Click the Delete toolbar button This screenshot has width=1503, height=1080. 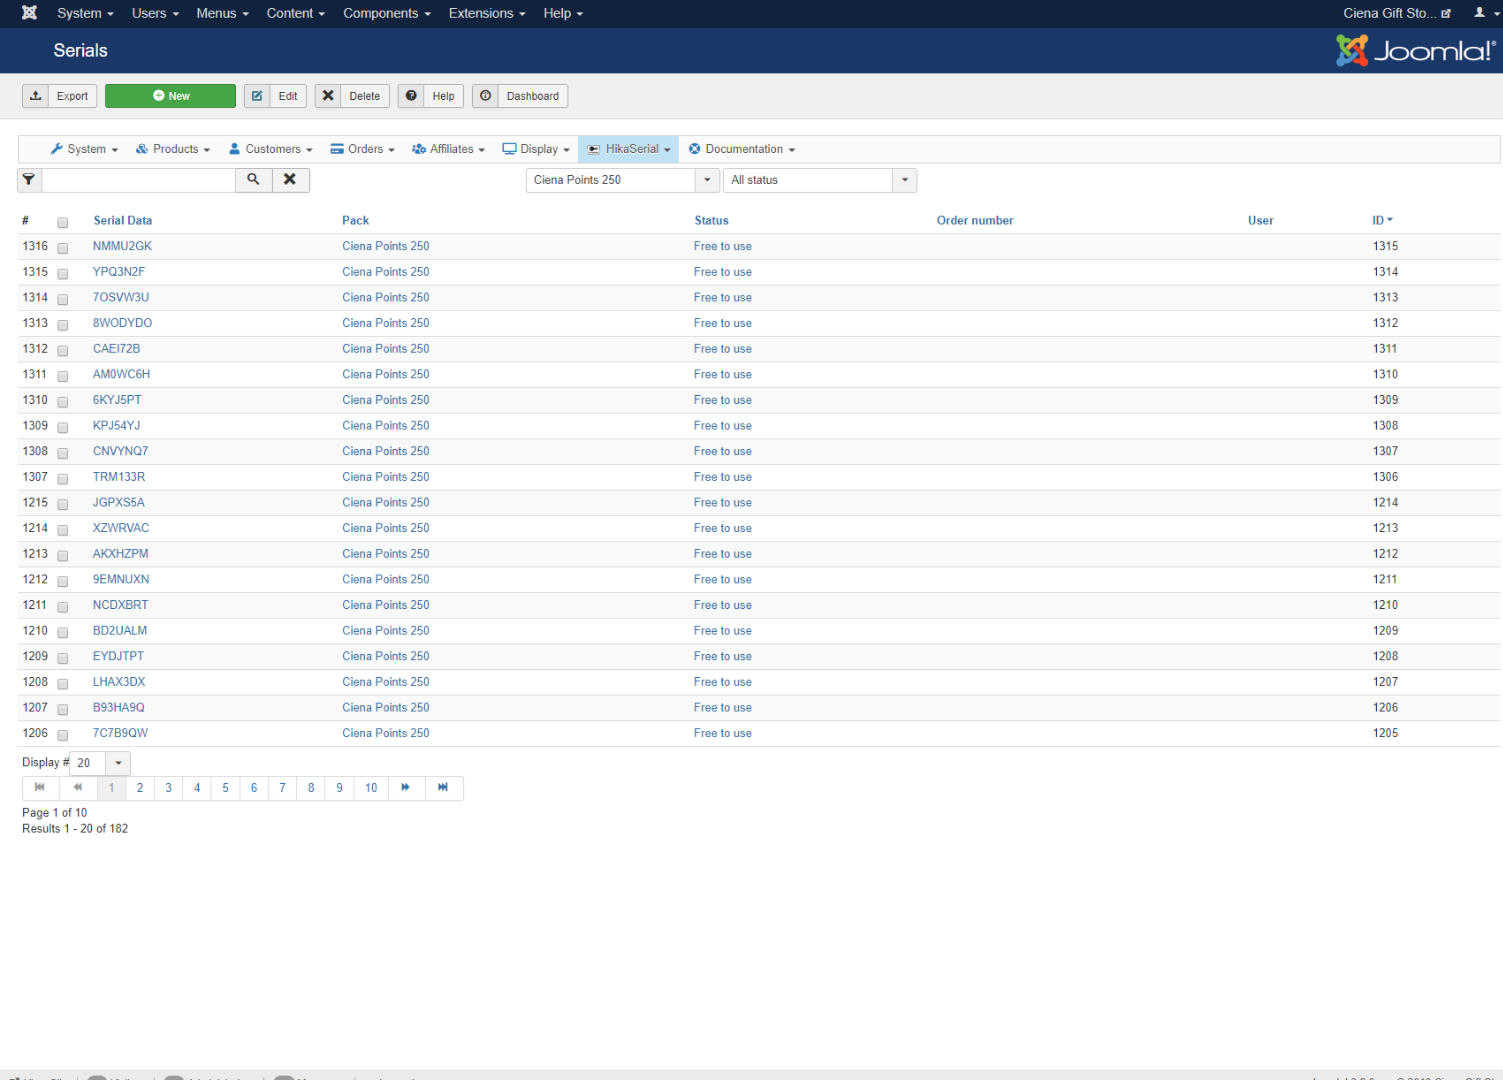(x=352, y=96)
